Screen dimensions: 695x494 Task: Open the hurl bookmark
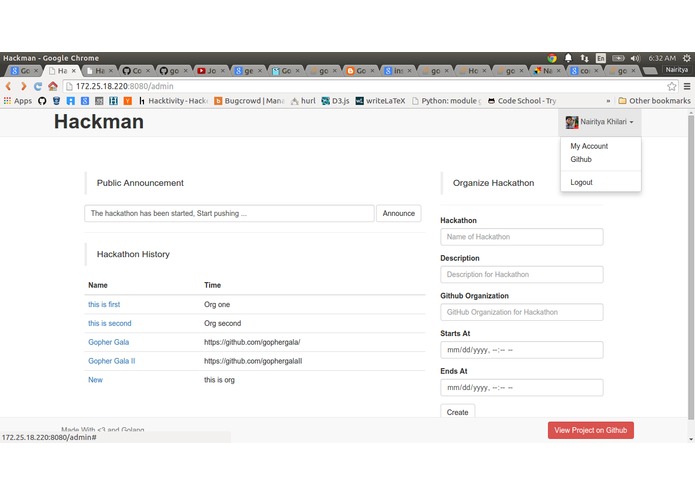[303, 101]
